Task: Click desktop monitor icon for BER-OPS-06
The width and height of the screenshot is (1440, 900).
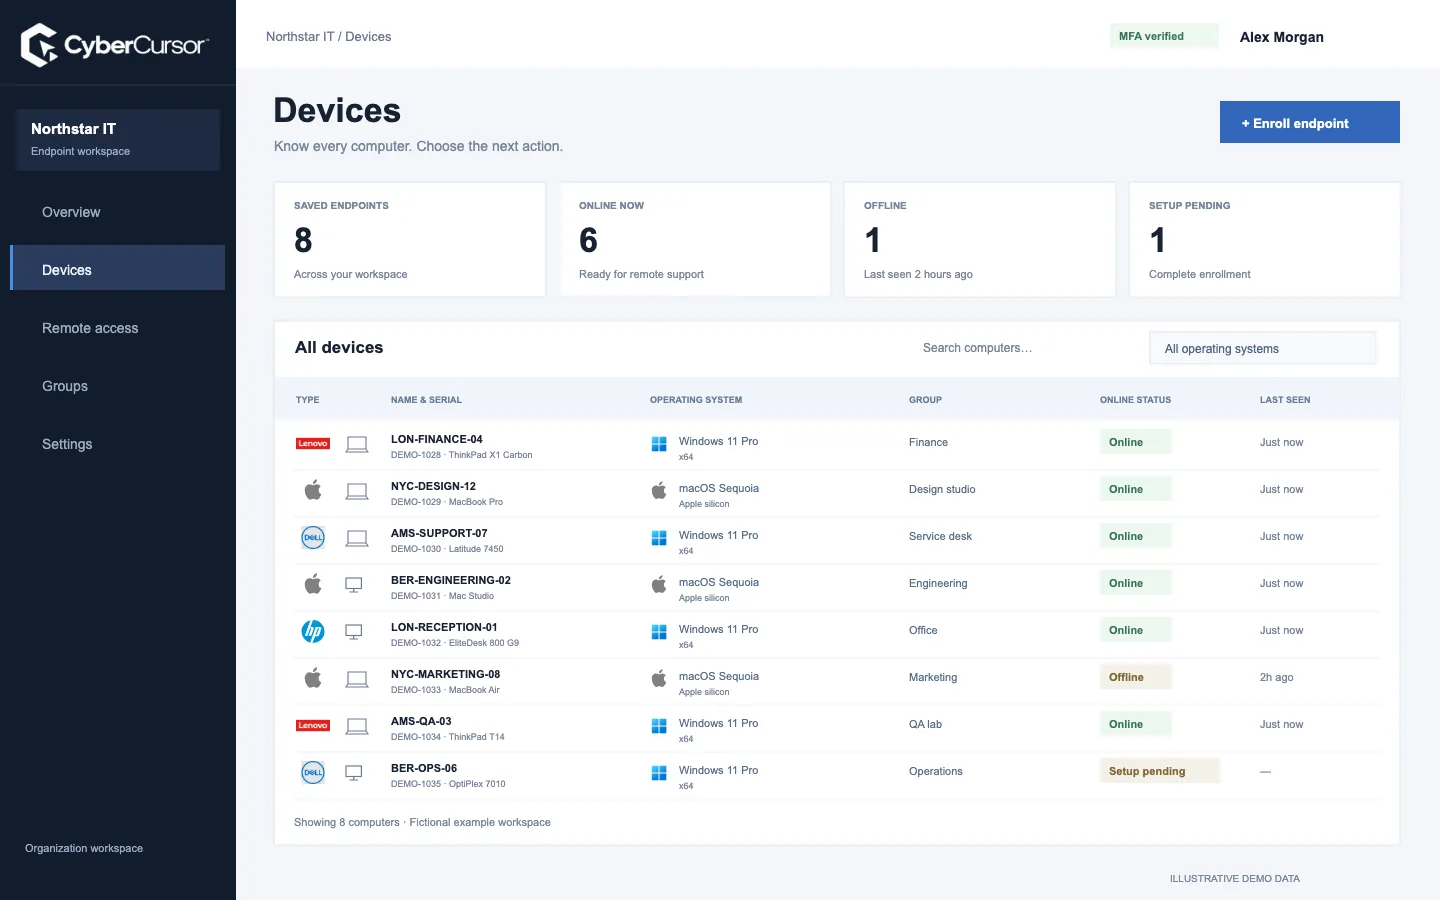Action: click(x=354, y=772)
